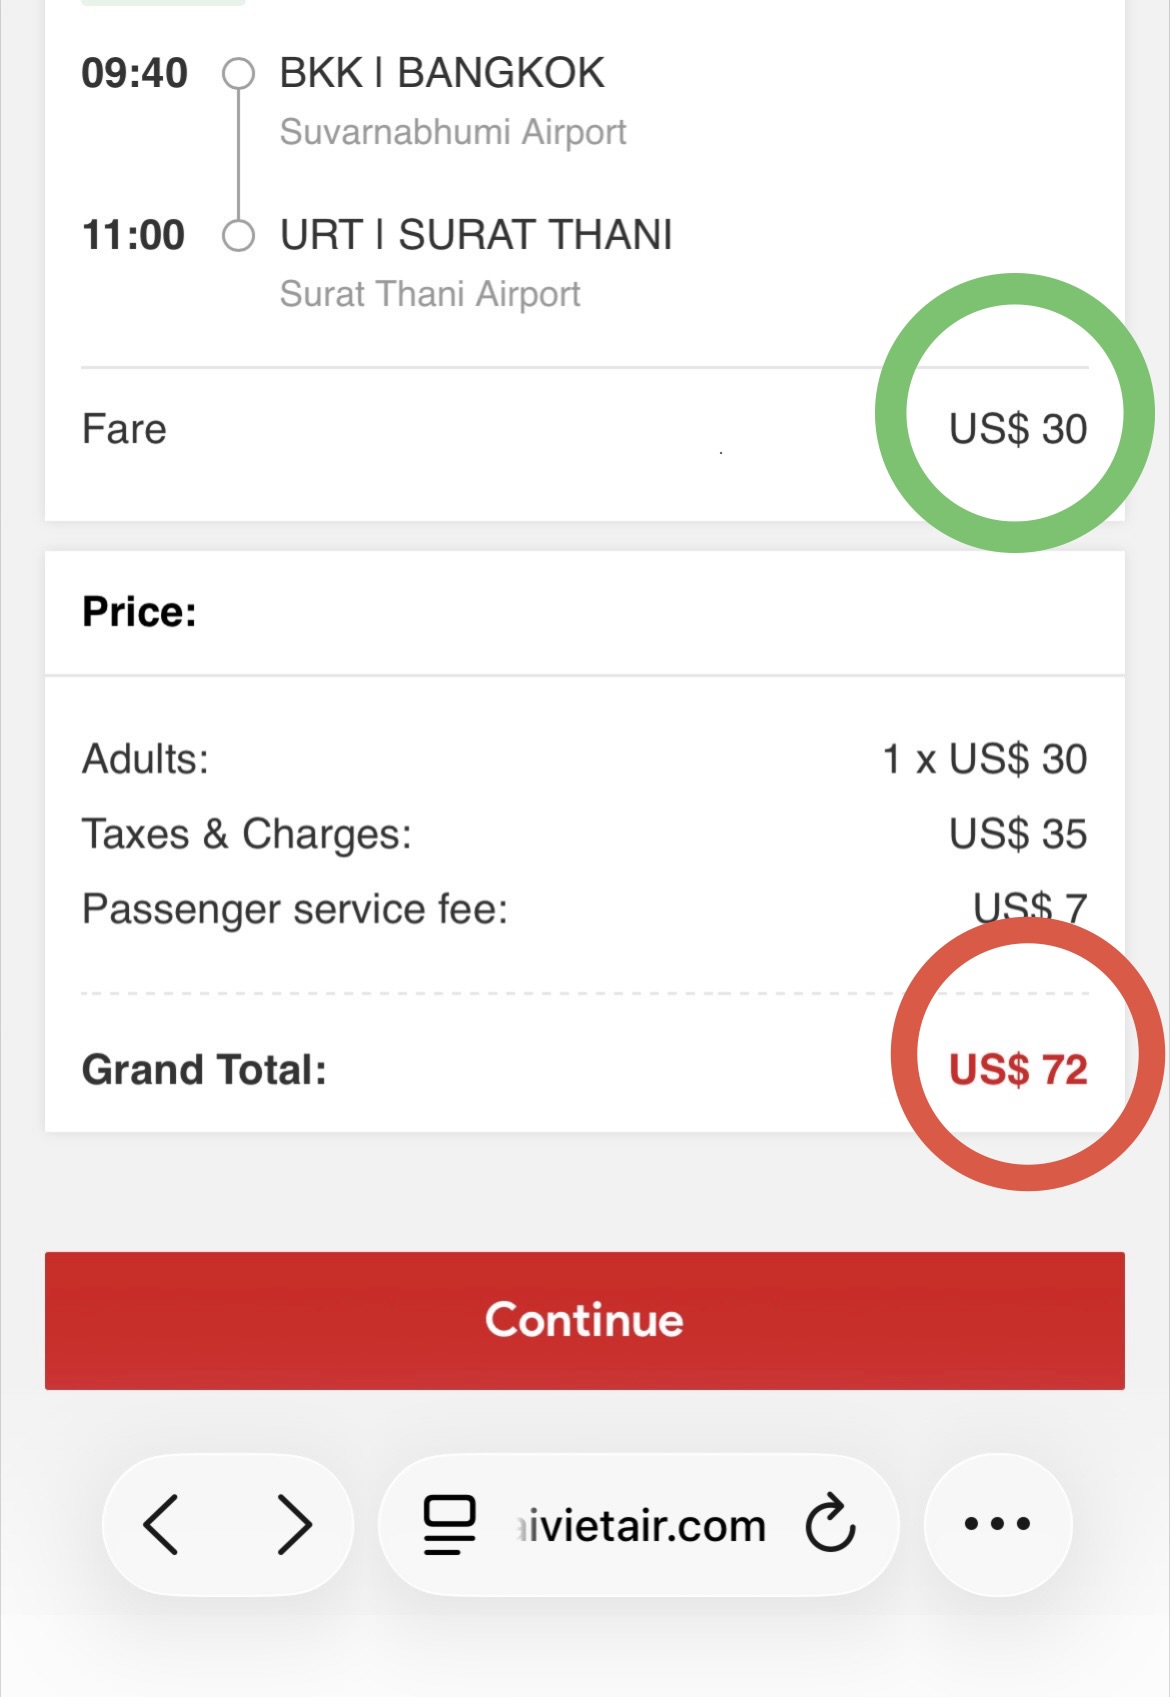
Task: Tap the Surat Thani Airport label
Action: coord(430,294)
